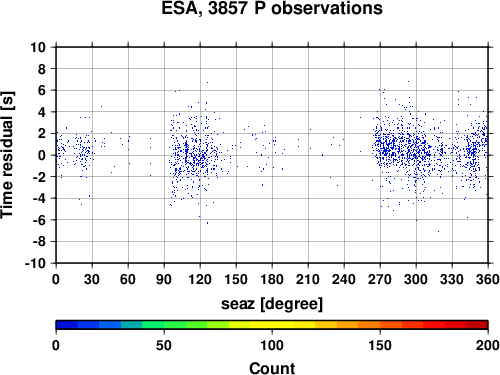500x375 pixels.
Task: Click the x-axis tick label '30'
Action: 92,279
